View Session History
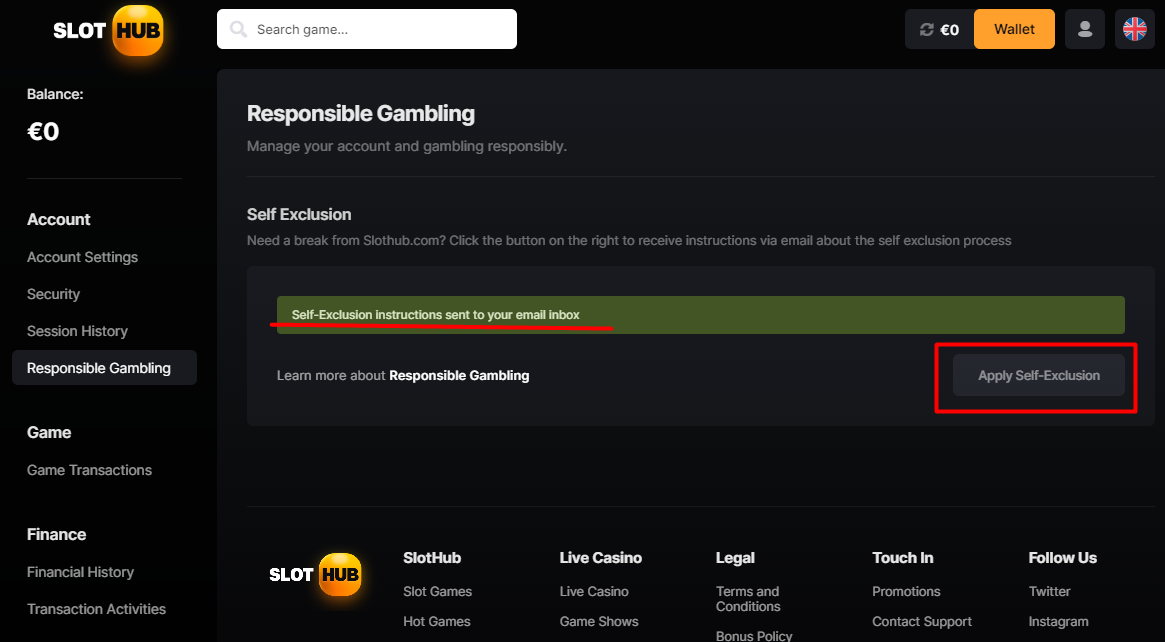Viewport: 1165px width, 642px height. click(77, 331)
